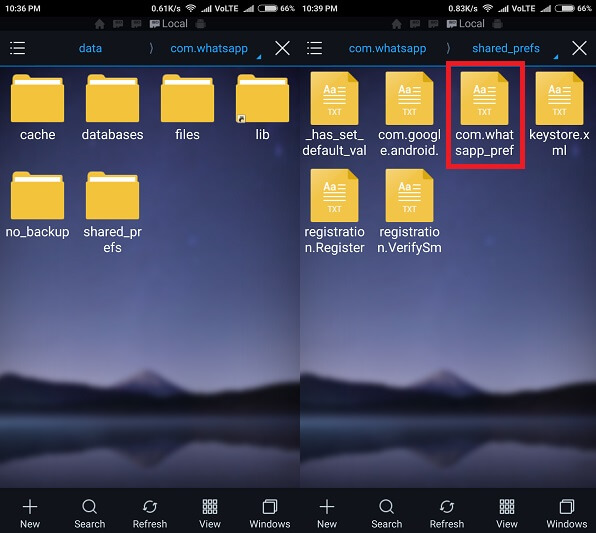Tap View in the right bottom toolbar
This screenshot has height=533, width=596.
tap(507, 514)
